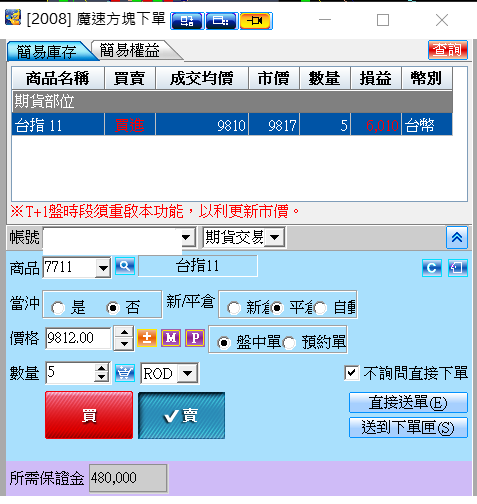Screen dimensions: 477x504
Task: Toggle 不詢問直接下單 checkbox
Action: coord(352,373)
